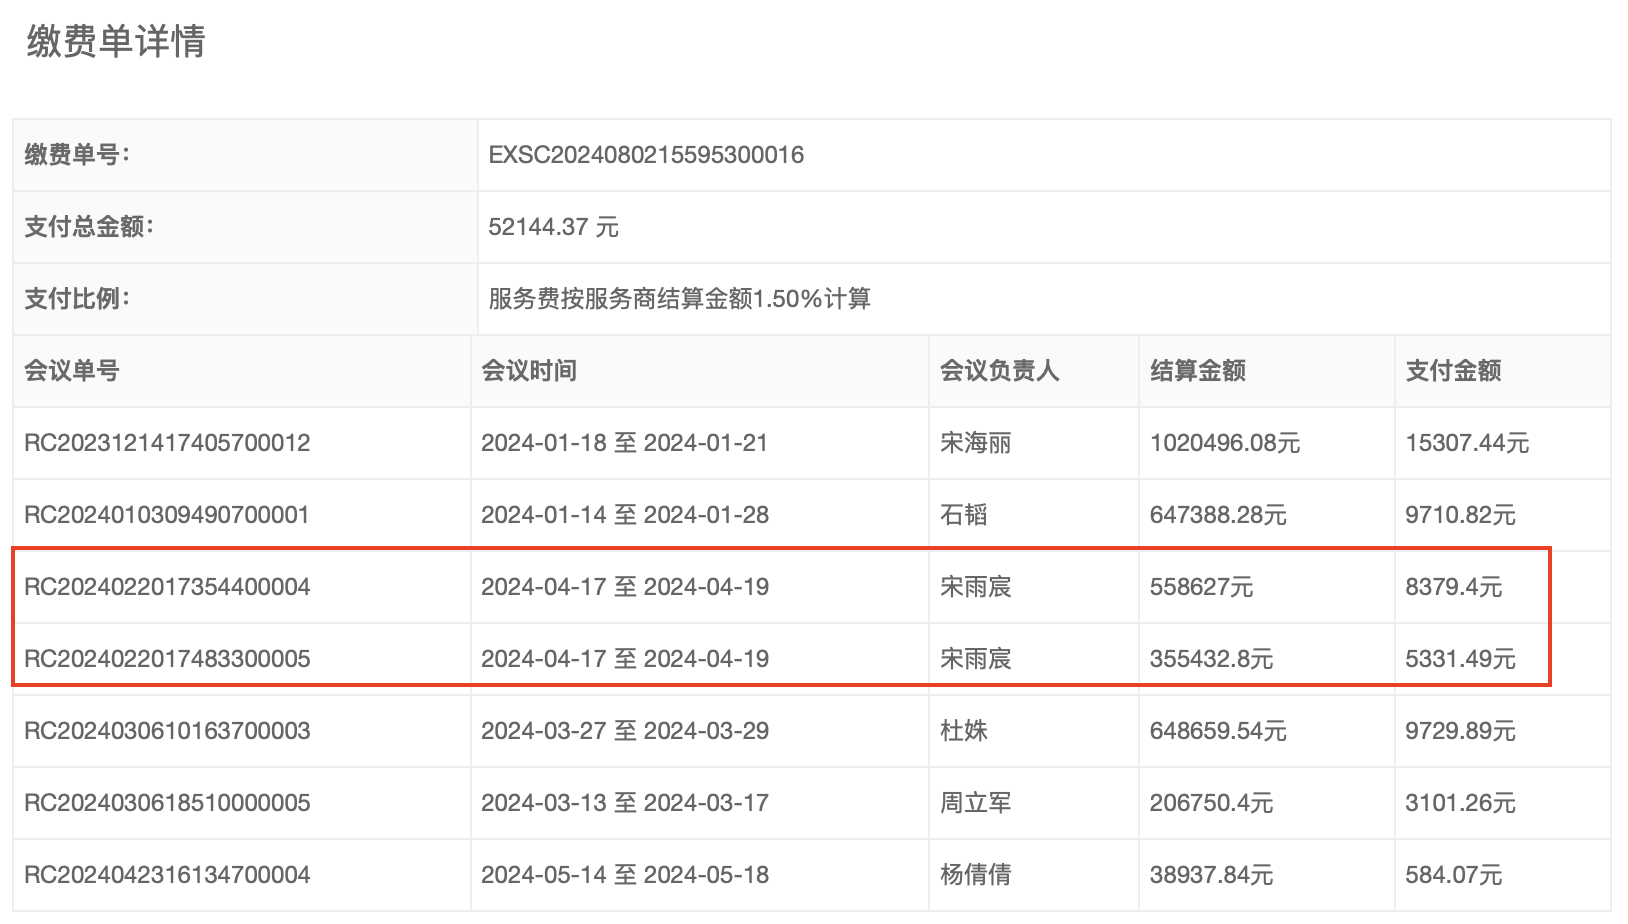Screen dimensions: 1628x924
Task: Click the settlement amount 1020496.08元
Action: [1224, 443]
